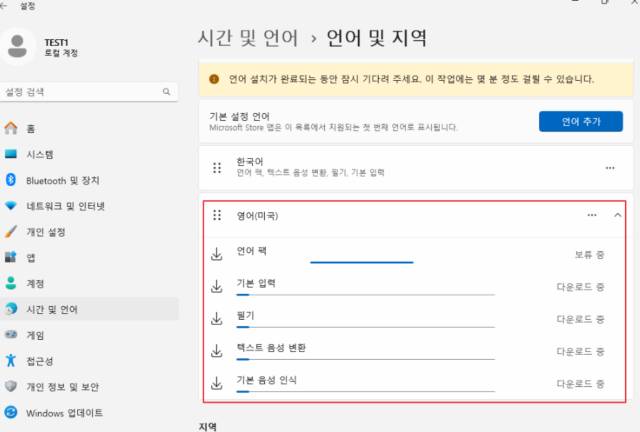Open more options for 한국어
The width and height of the screenshot is (640, 432).
pos(610,168)
